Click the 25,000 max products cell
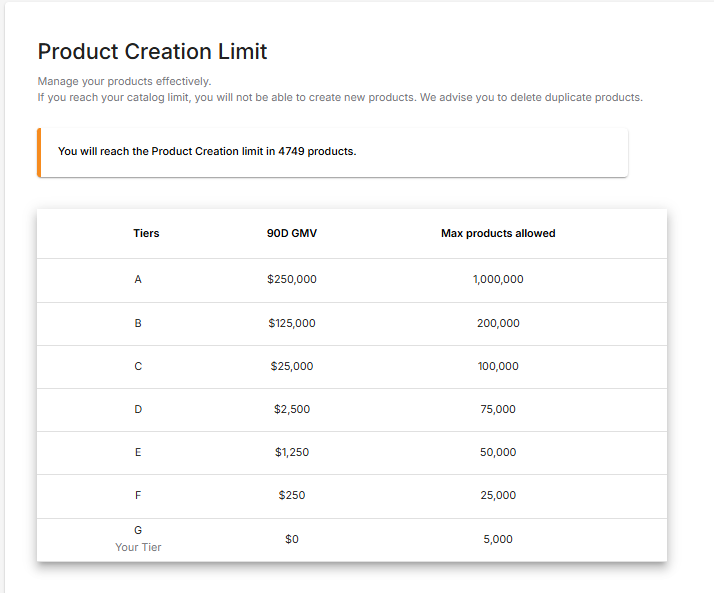This screenshot has height=593, width=714. (x=498, y=495)
